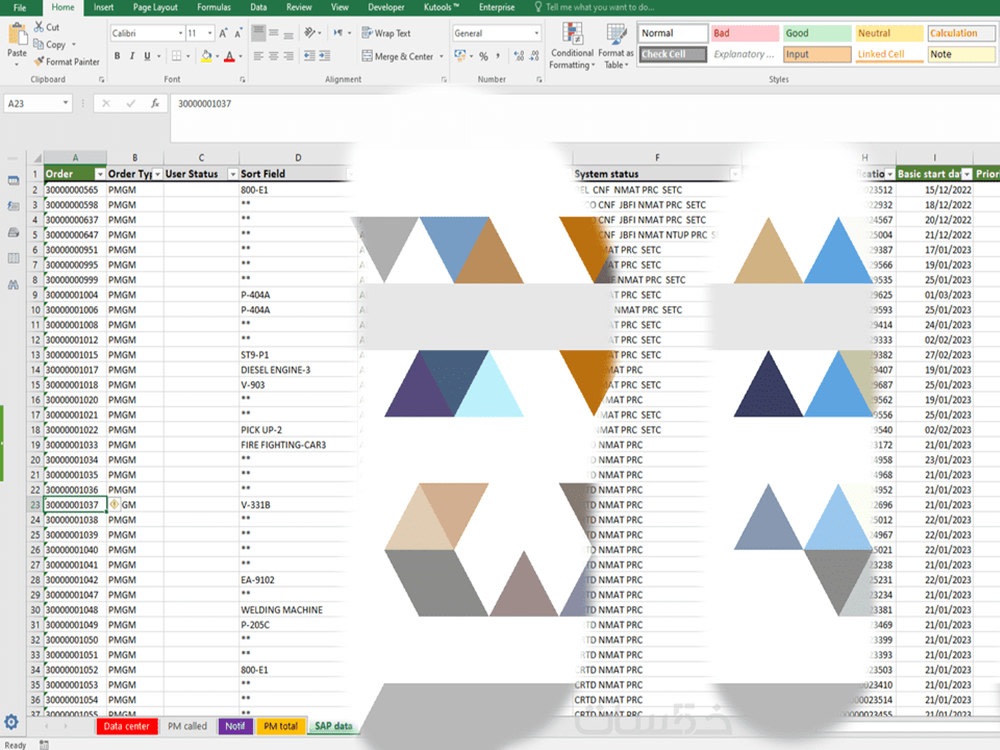This screenshot has width=1000, height=750.
Task: Increase font size with larger A
Action: pyautogui.click(x=223, y=33)
